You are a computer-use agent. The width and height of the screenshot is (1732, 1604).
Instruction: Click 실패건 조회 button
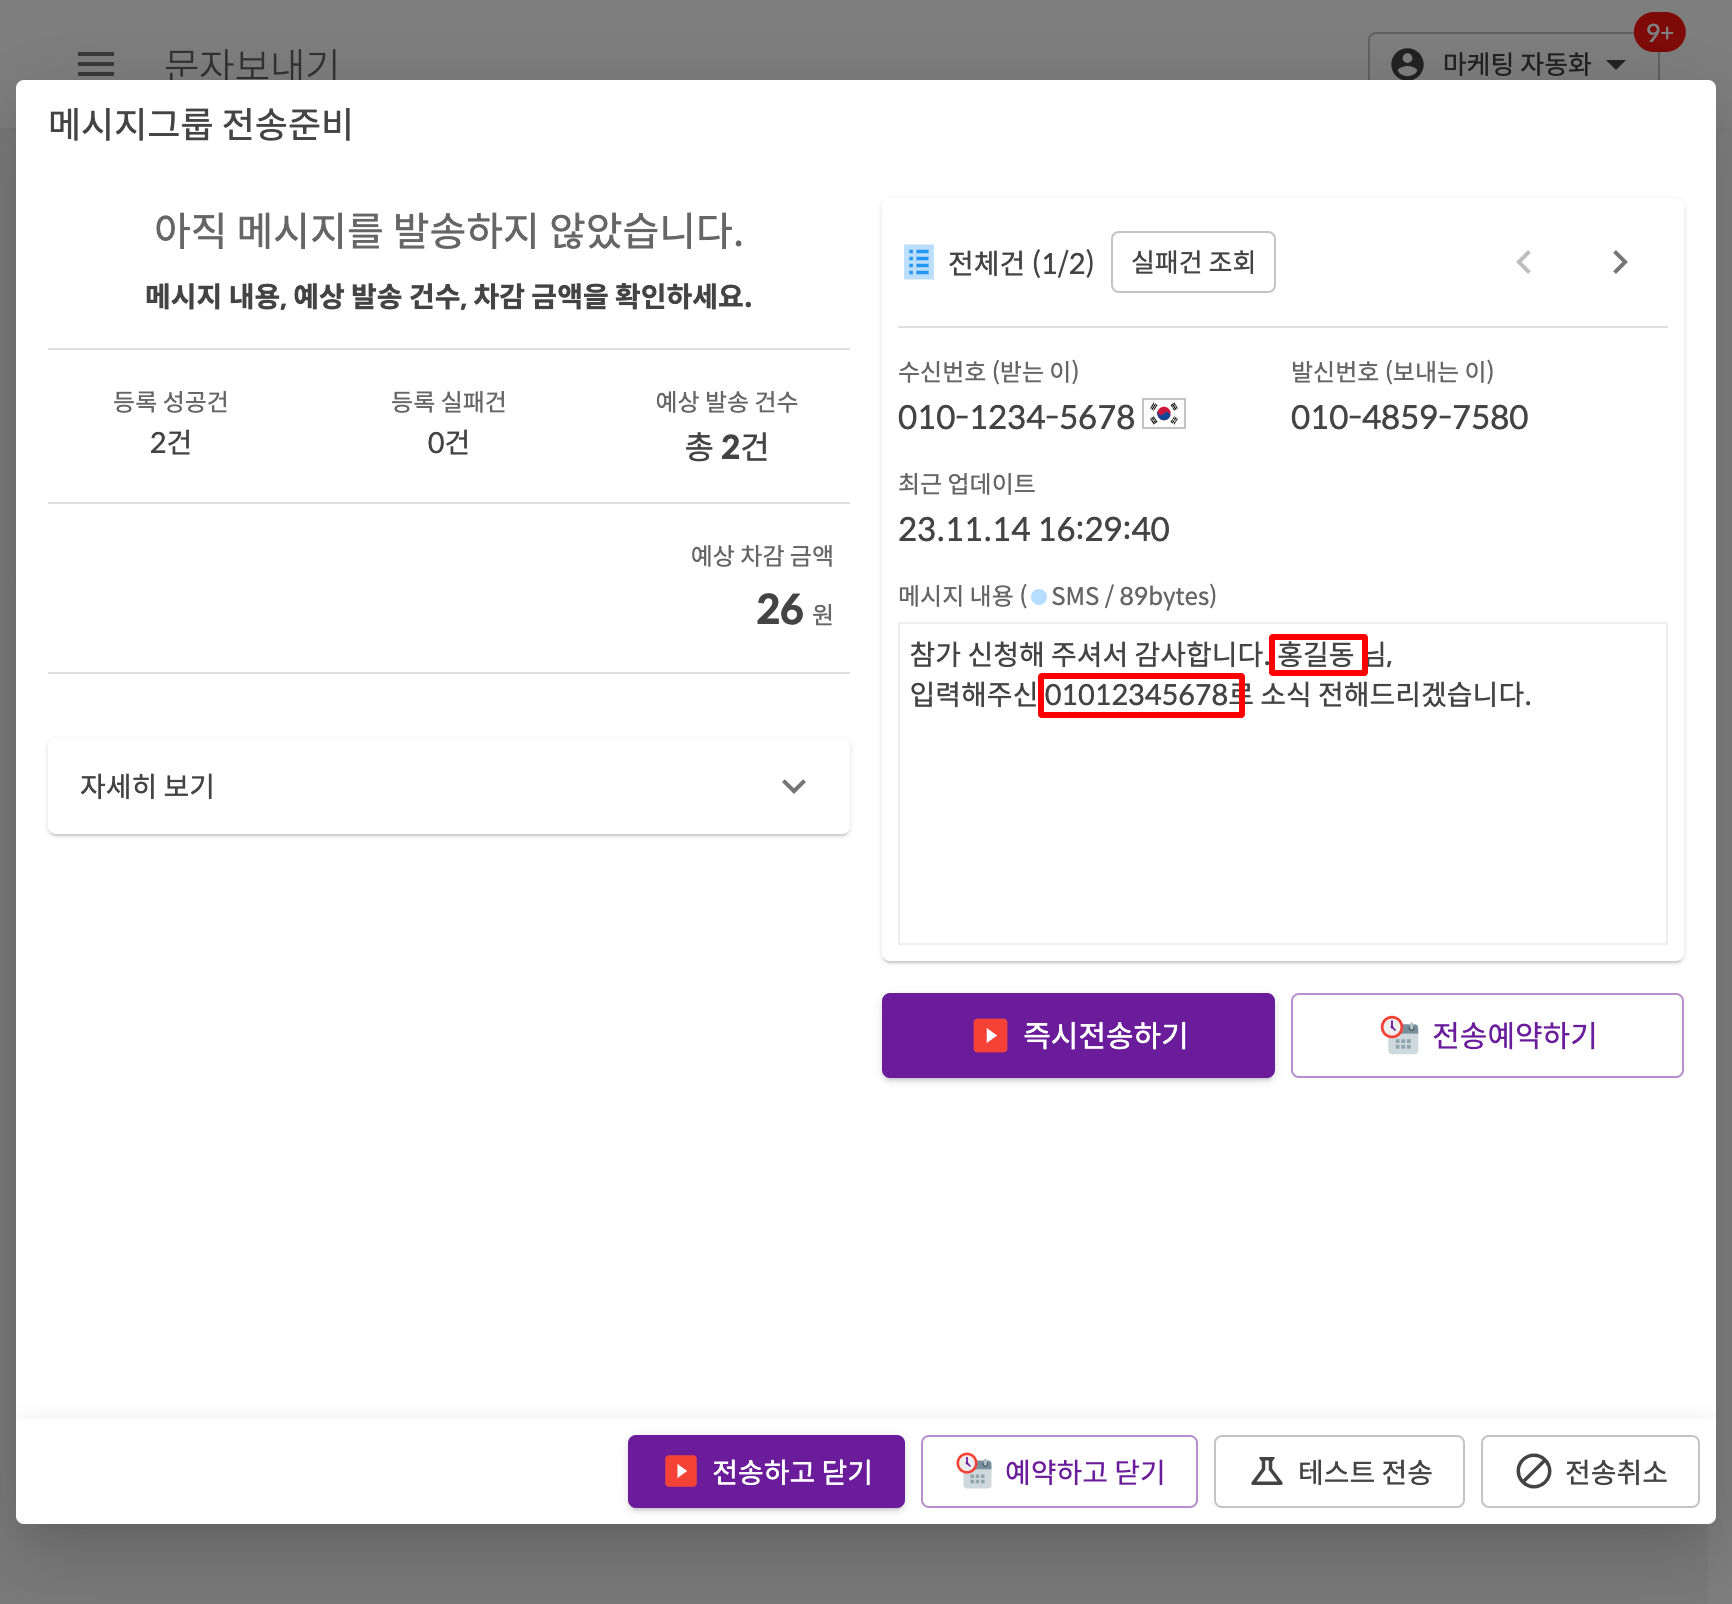point(1193,262)
